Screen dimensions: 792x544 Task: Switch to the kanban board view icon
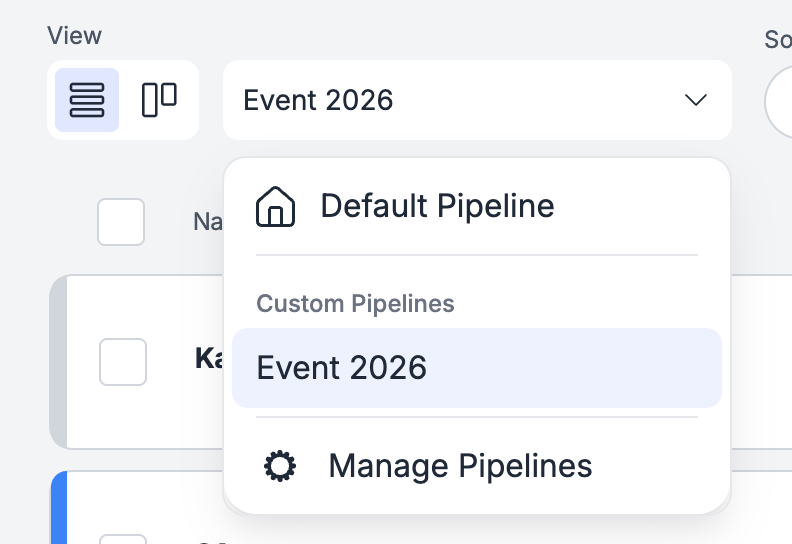pyautogui.click(x=159, y=100)
